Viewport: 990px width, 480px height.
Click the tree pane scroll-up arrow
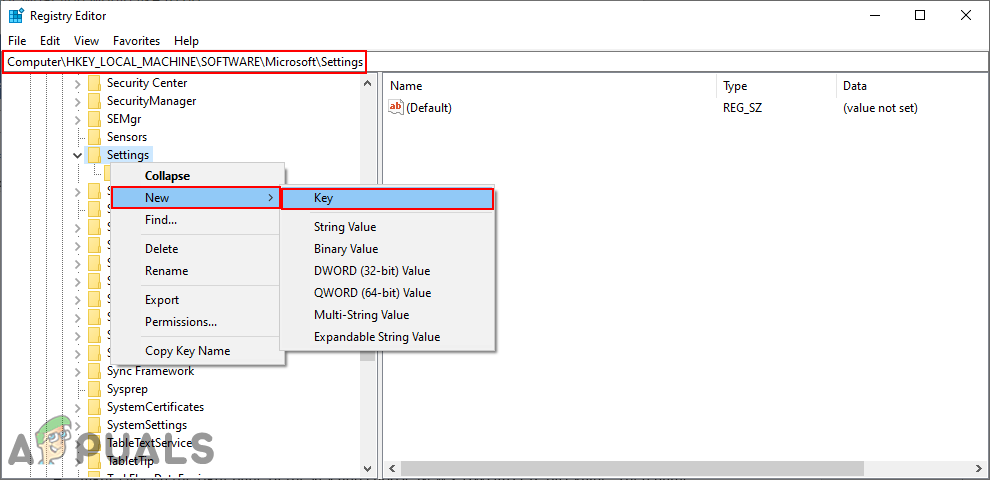[368, 83]
